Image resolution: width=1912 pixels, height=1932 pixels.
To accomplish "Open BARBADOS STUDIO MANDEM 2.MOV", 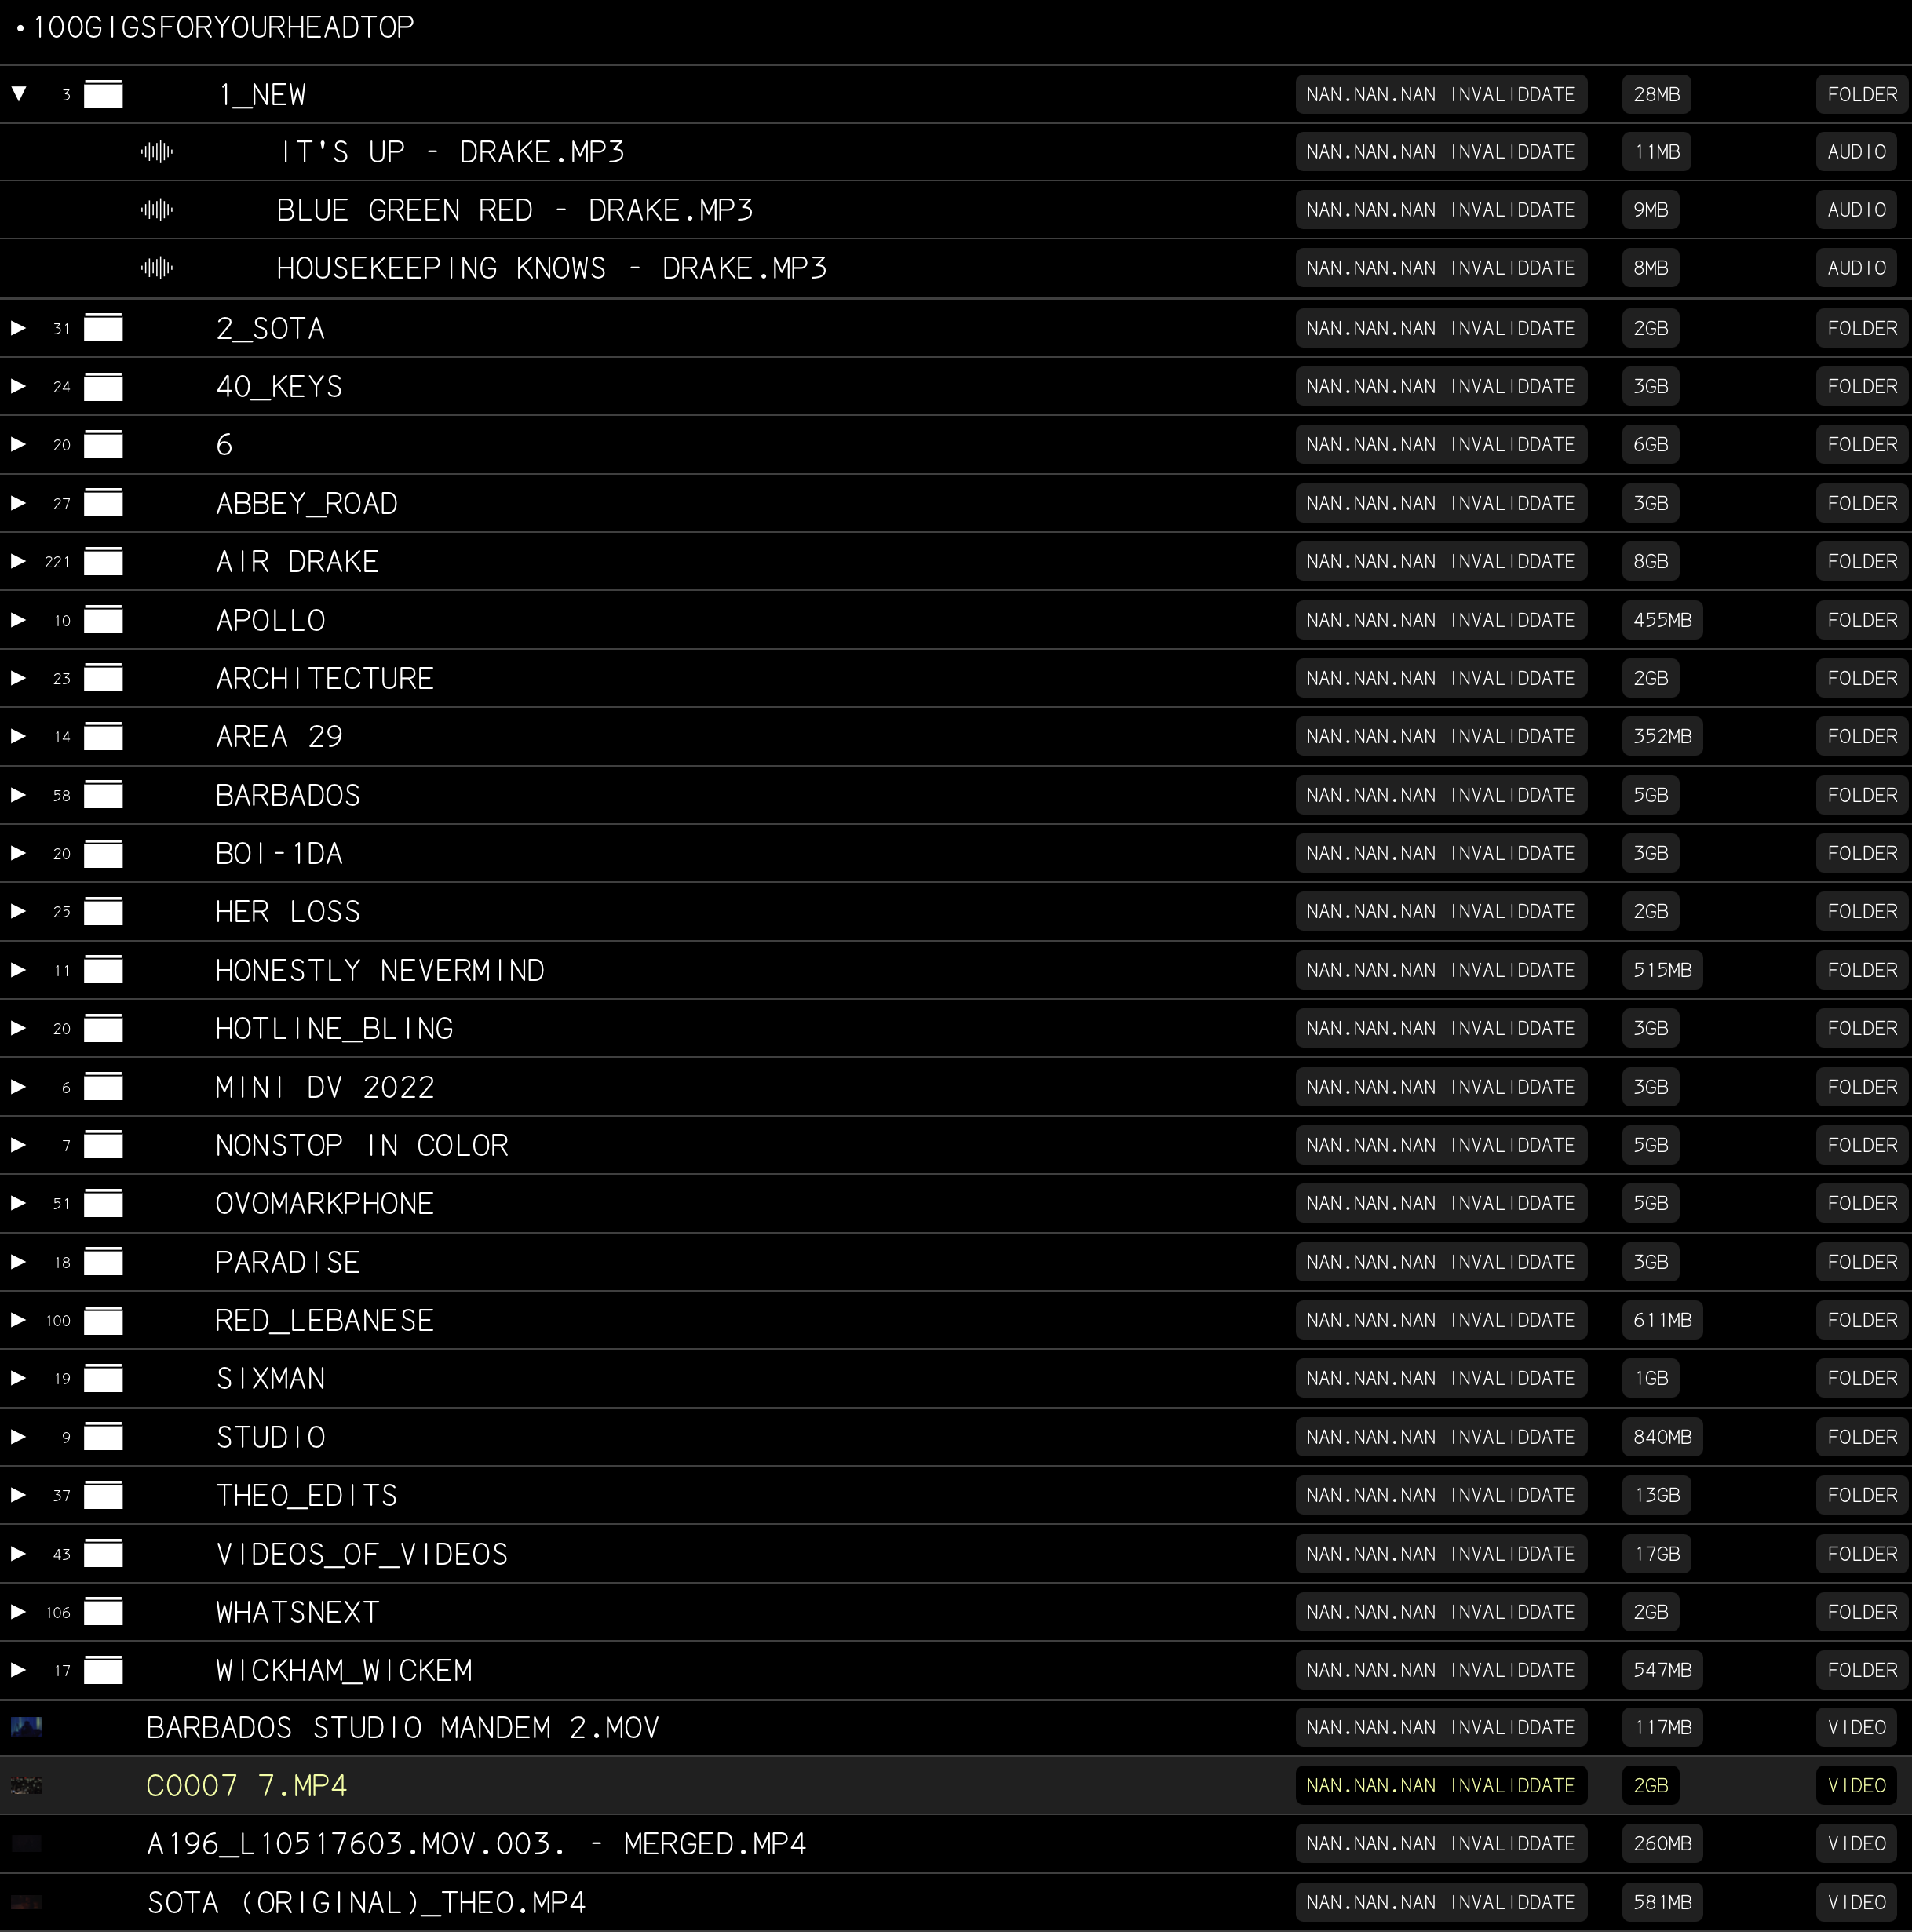I will coord(403,1727).
